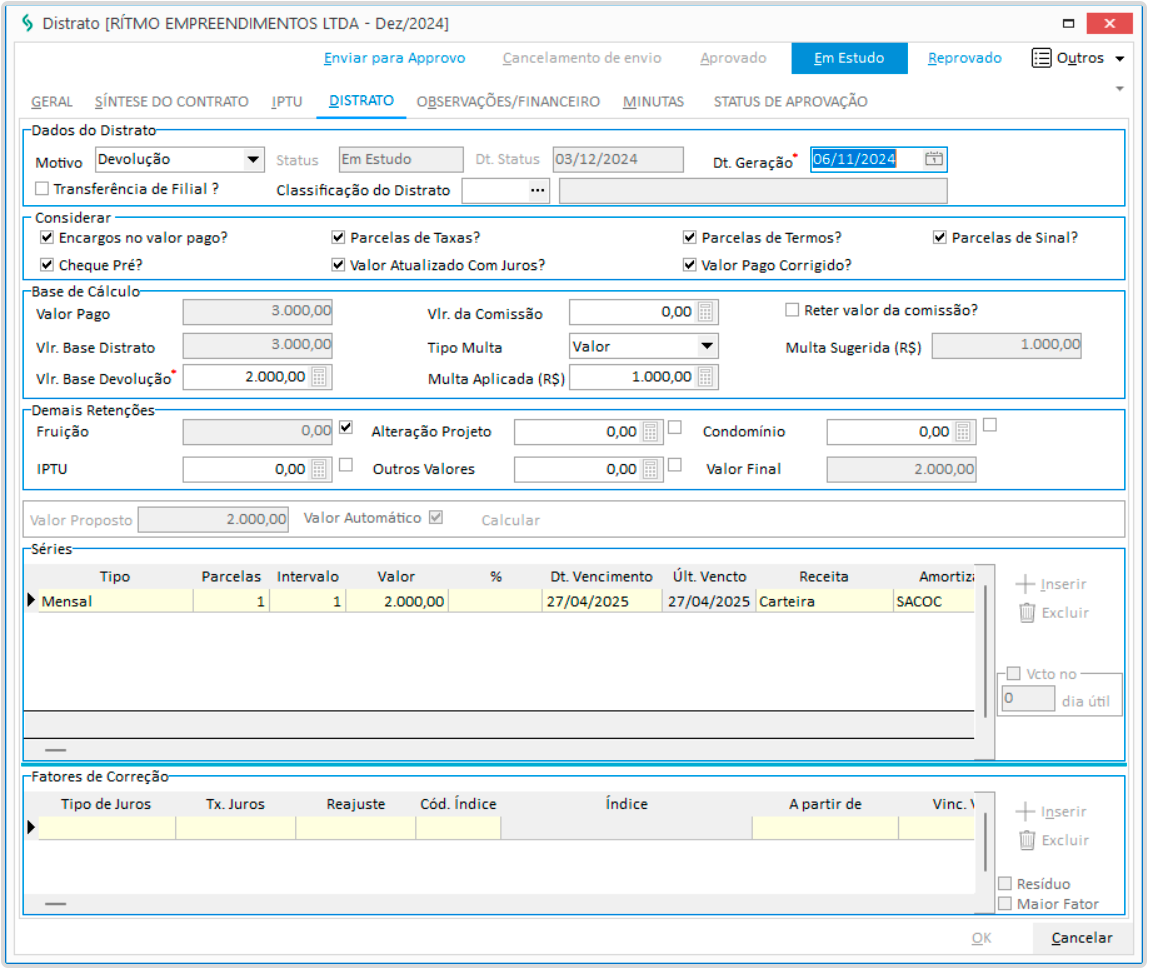Open calculator for Multa Aplicada field
Viewport: 1149px width, 969px height.
pos(706,377)
